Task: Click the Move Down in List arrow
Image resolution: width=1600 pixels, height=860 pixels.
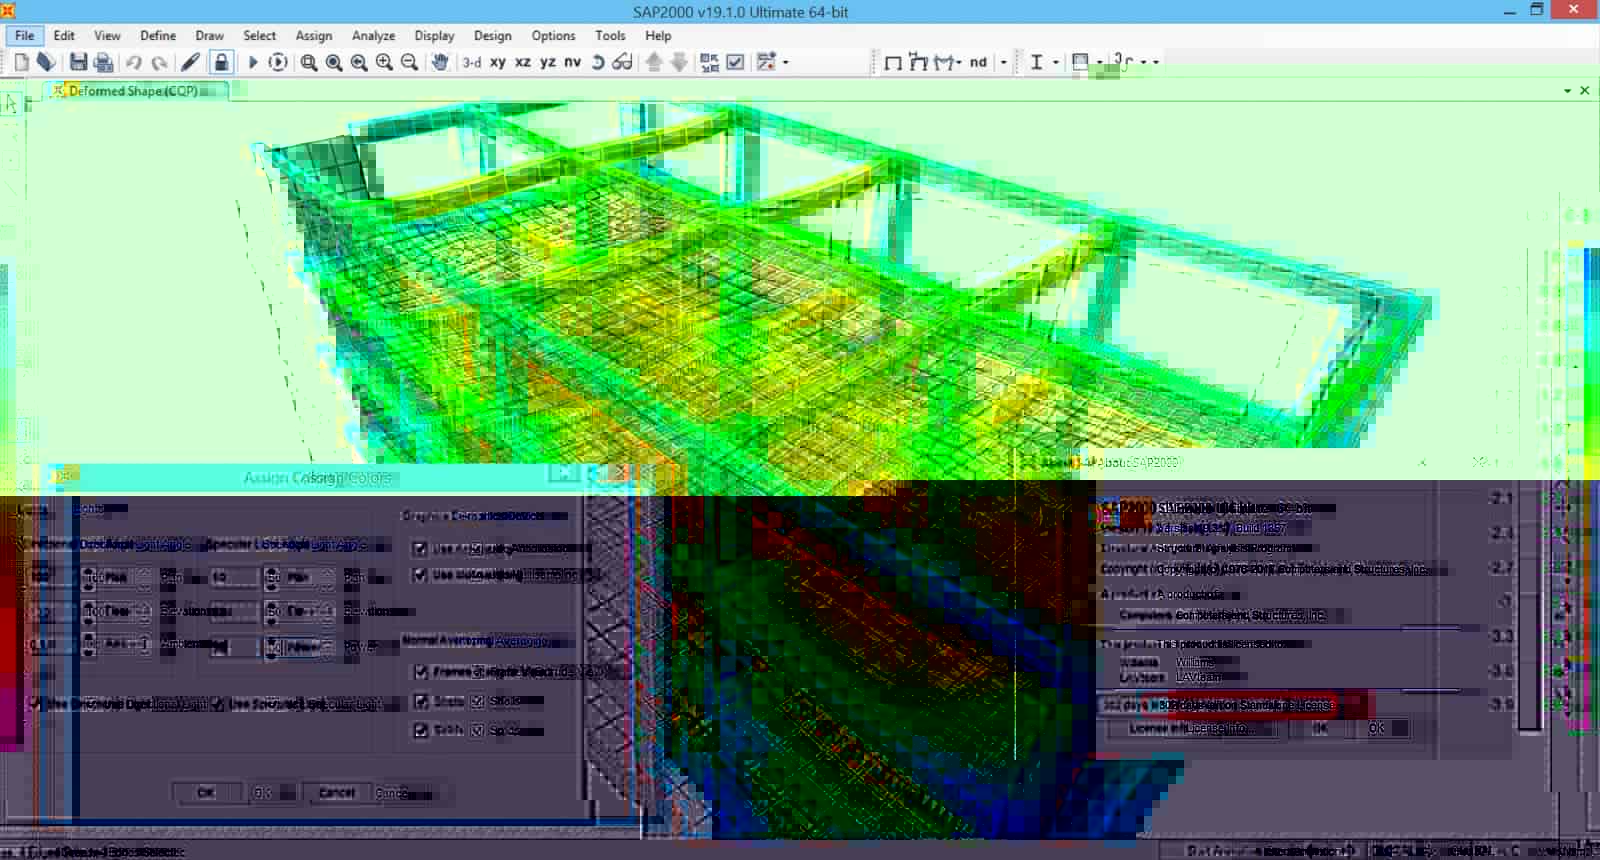Action: coord(679,62)
